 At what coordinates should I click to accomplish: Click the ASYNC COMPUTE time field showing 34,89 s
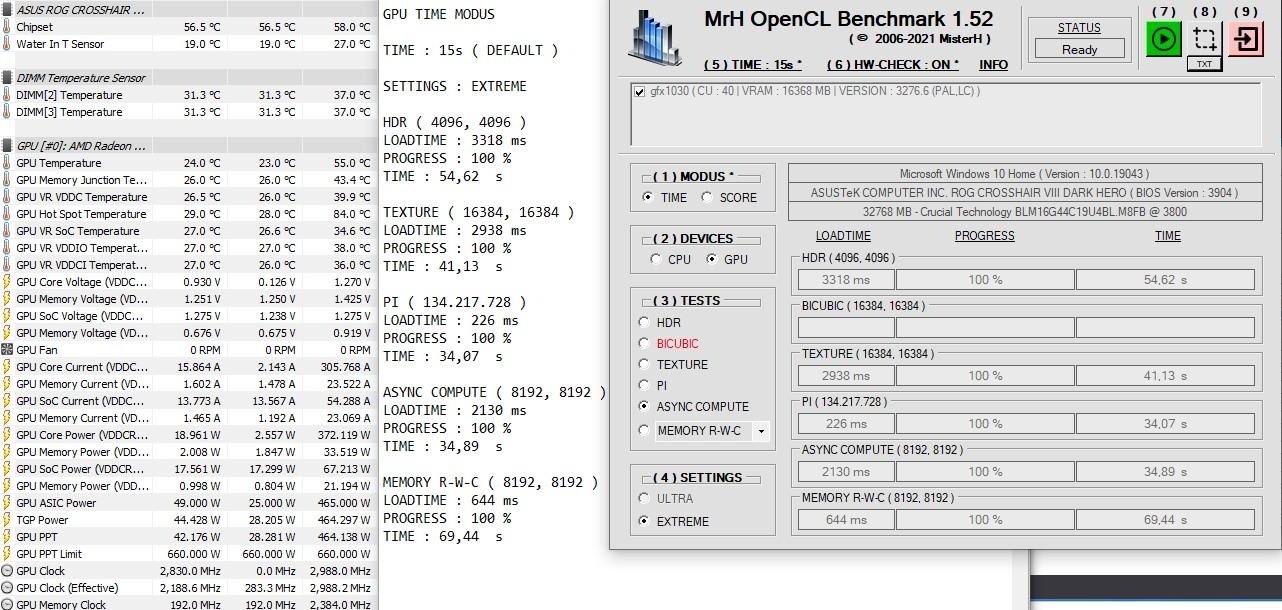[x=1165, y=472]
